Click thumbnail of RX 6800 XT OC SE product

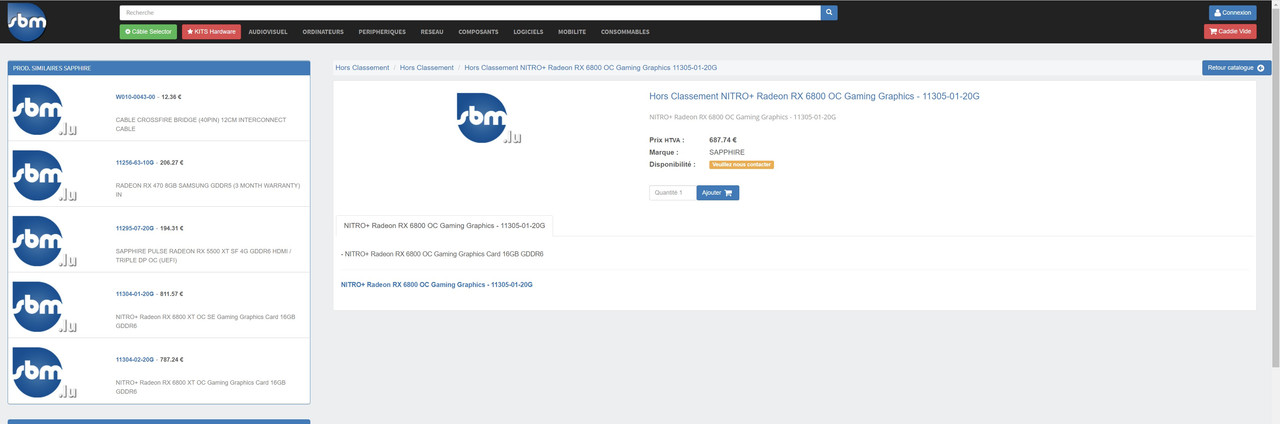[x=44, y=308]
